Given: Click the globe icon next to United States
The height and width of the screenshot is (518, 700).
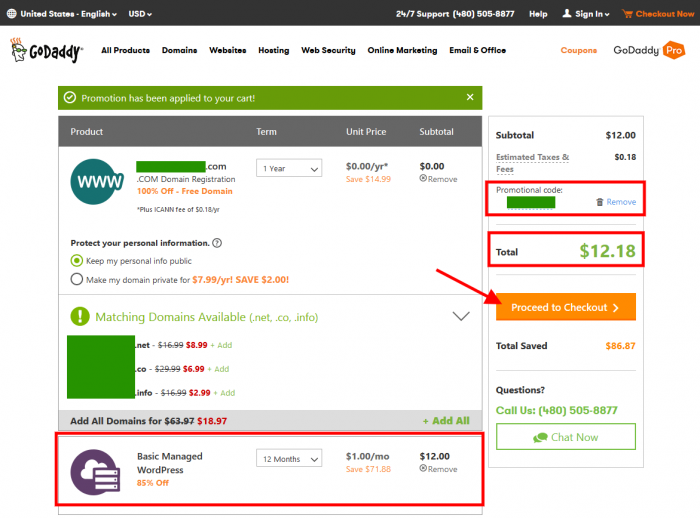Looking at the screenshot, I should (12, 14).
